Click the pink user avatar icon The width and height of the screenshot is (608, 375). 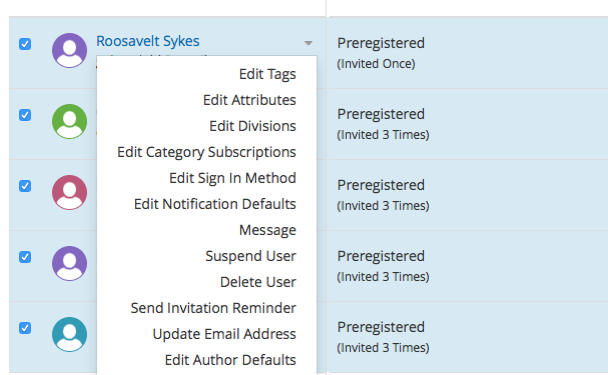pyautogui.click(x=69, y=192)
